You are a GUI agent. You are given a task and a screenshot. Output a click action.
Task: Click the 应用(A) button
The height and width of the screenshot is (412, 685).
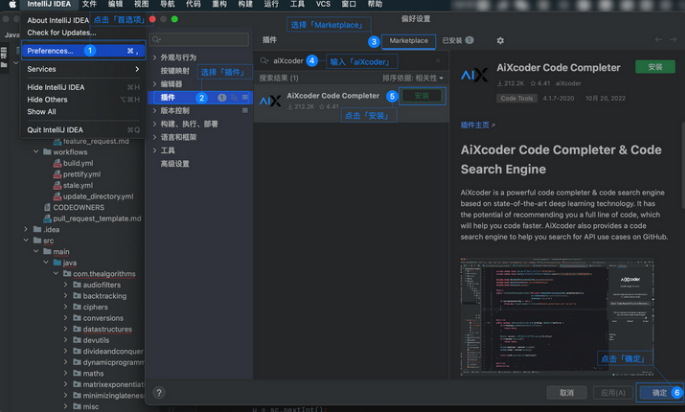pyautogui.click(x=613, y=393)
